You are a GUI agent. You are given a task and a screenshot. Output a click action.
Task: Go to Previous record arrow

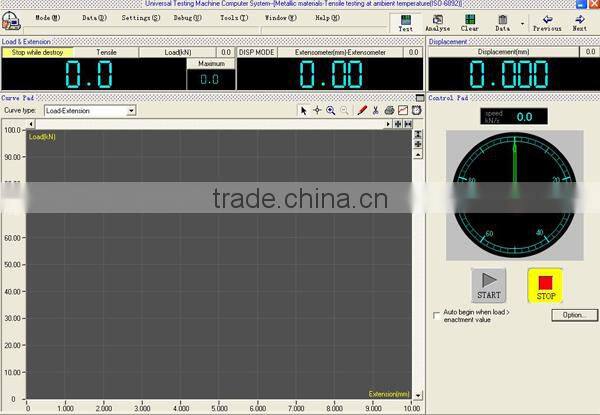(547, 21)
